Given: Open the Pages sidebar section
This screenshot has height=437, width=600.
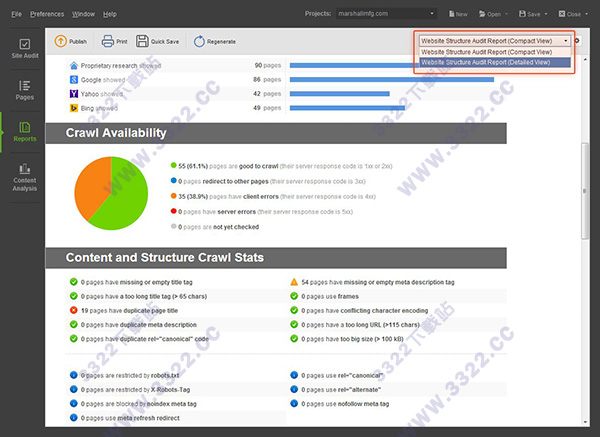Looking at the screenshot, I should 25,90.
